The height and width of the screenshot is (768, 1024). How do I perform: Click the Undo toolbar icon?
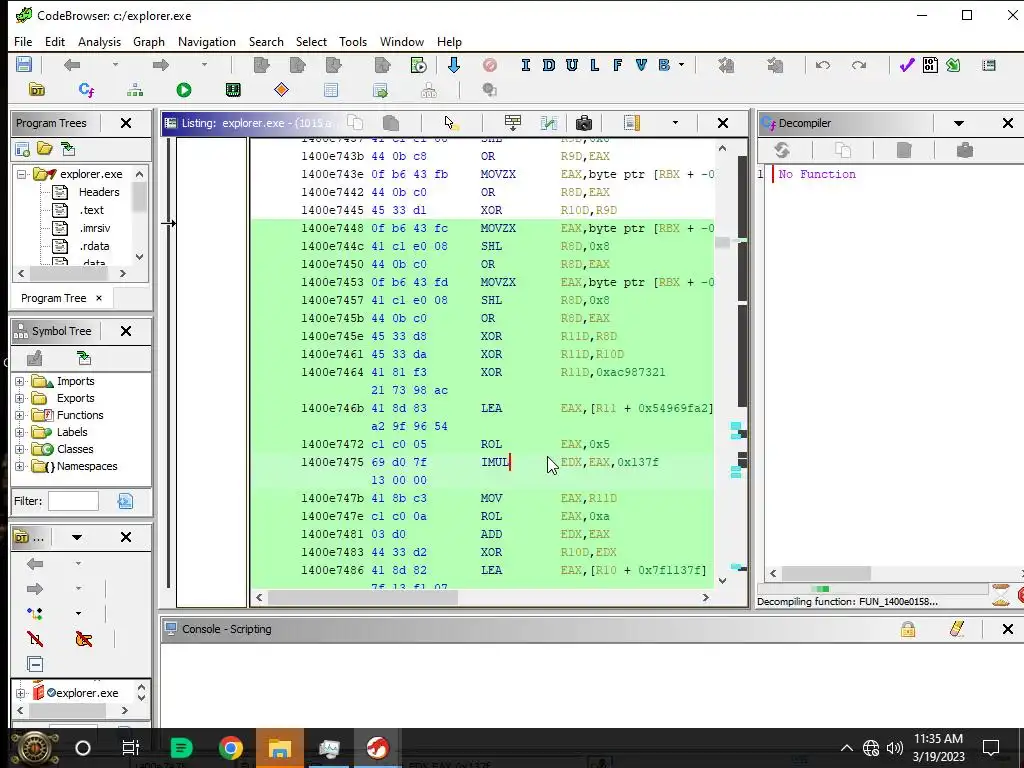(x=823, y=65)
